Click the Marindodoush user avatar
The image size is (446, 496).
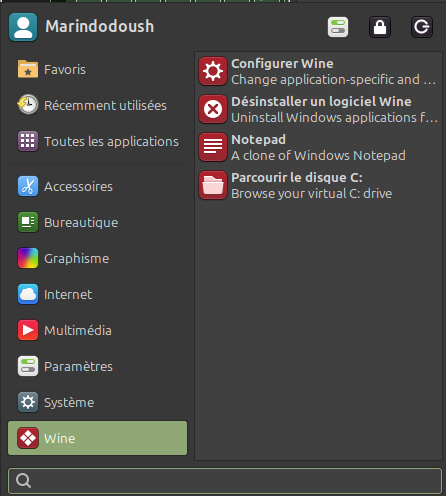(23, 27)
